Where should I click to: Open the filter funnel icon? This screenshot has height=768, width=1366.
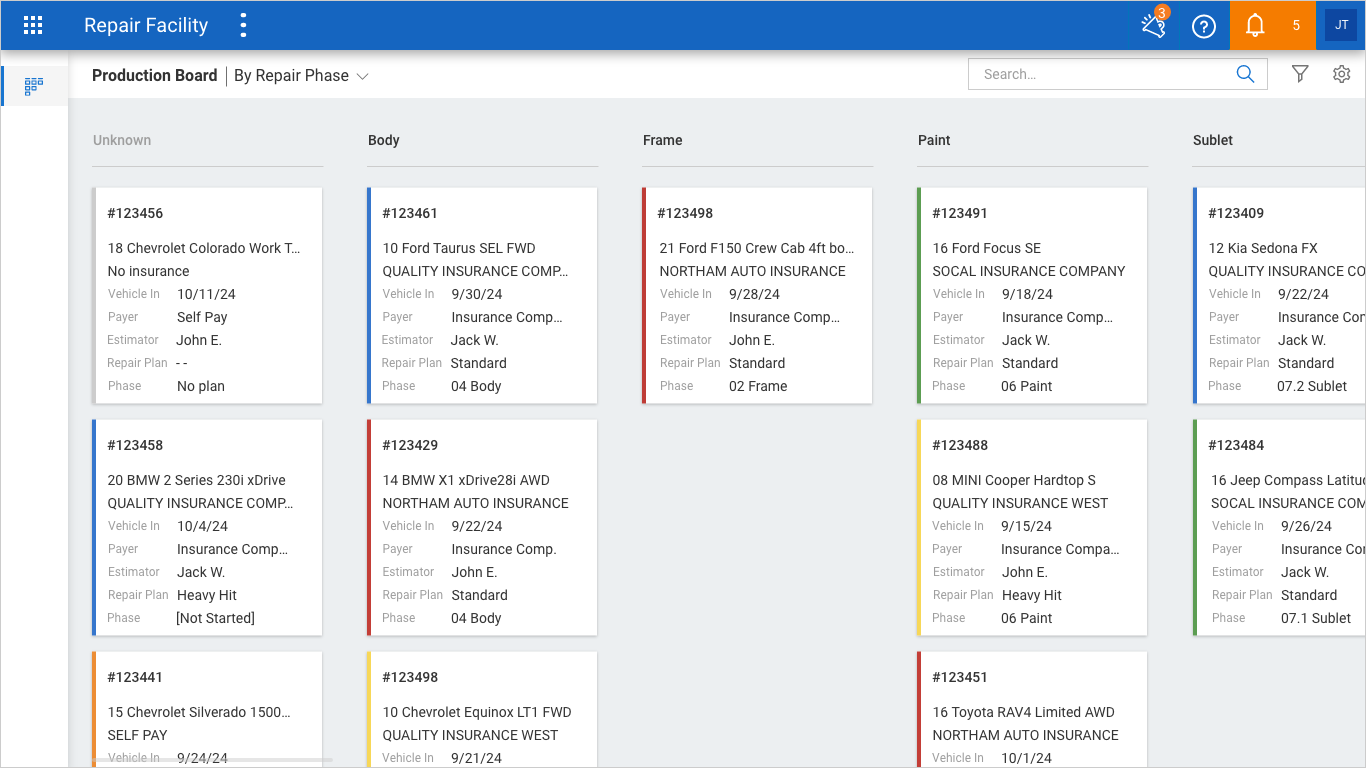tap(1300, 74)
